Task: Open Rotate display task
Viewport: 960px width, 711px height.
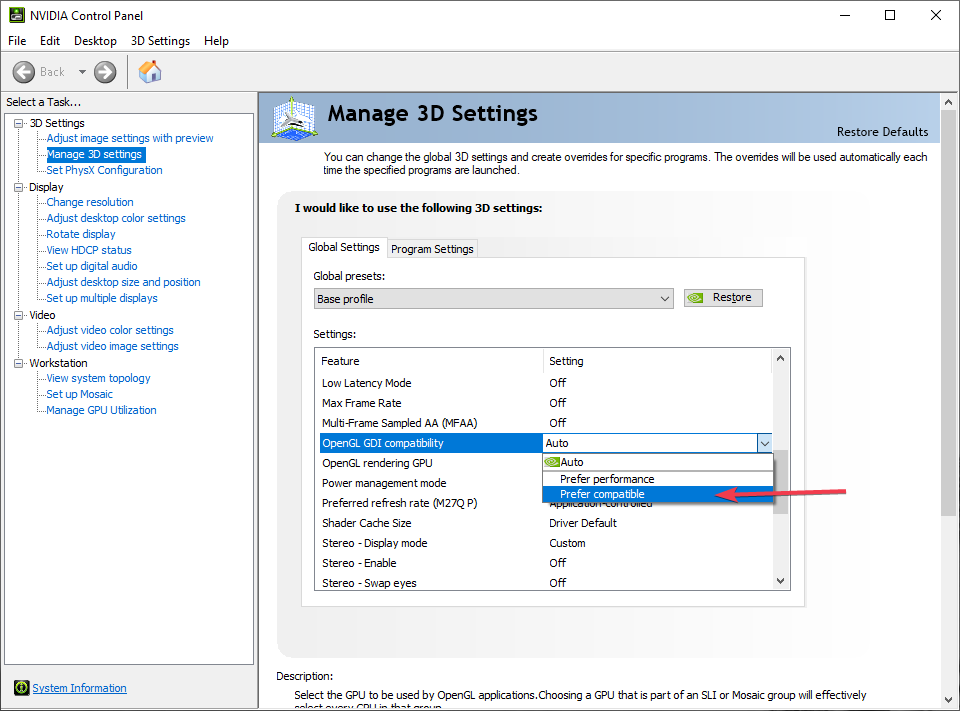Action: tap(81, 234)
